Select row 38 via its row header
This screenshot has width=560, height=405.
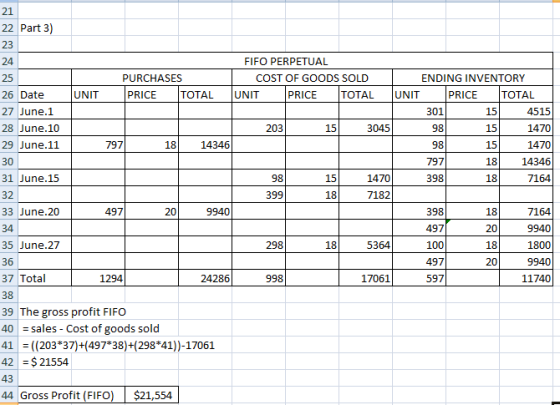coord(8,295)
